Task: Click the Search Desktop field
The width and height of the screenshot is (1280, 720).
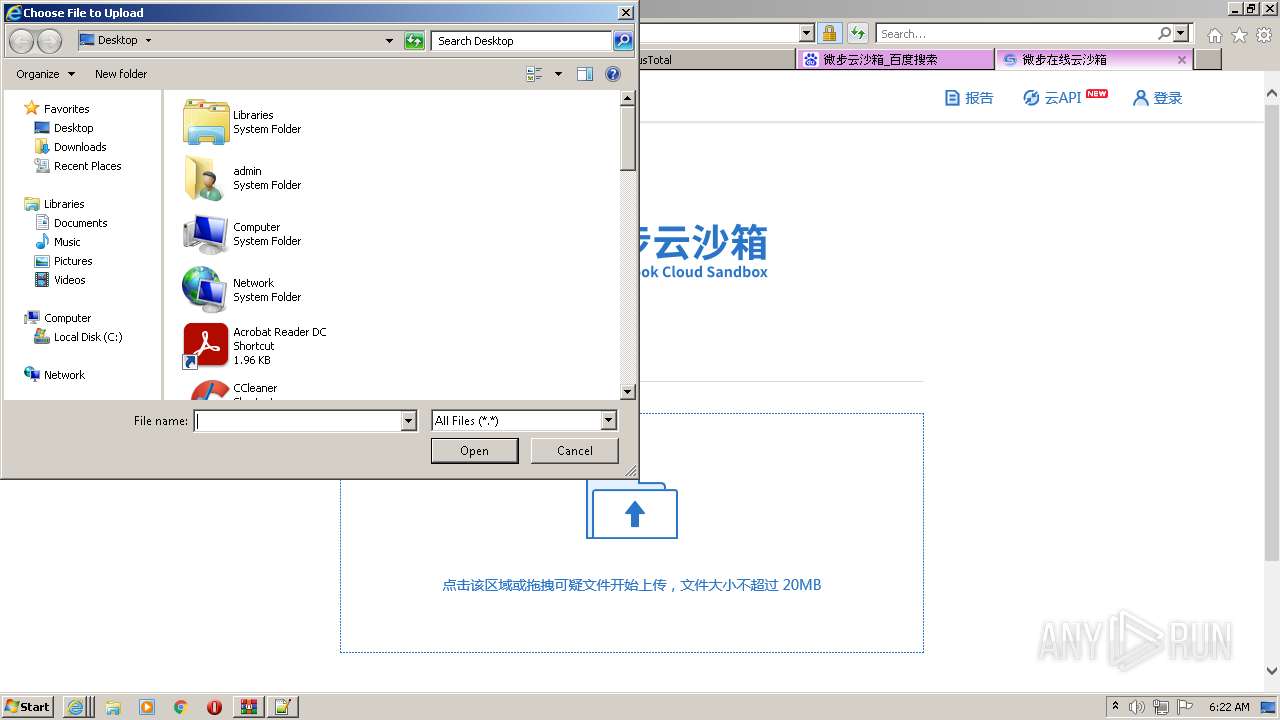Action: [522, 41]
